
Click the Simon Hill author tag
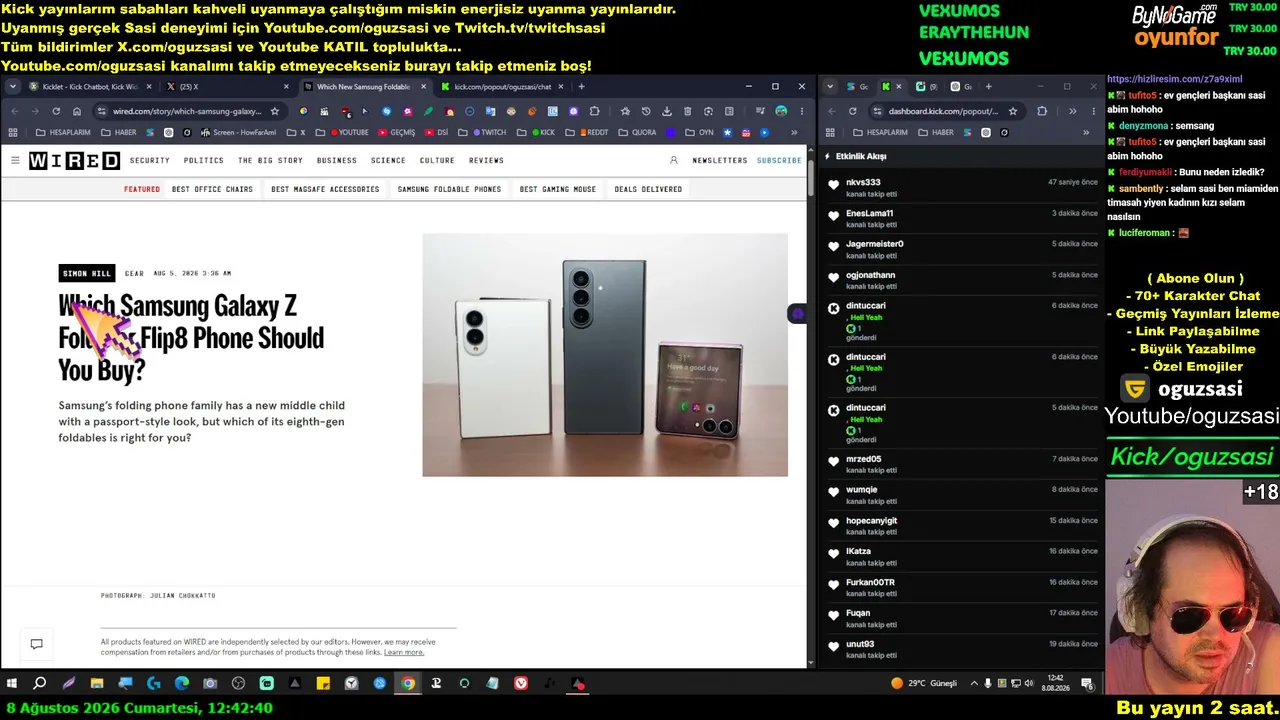pos(87,273)
